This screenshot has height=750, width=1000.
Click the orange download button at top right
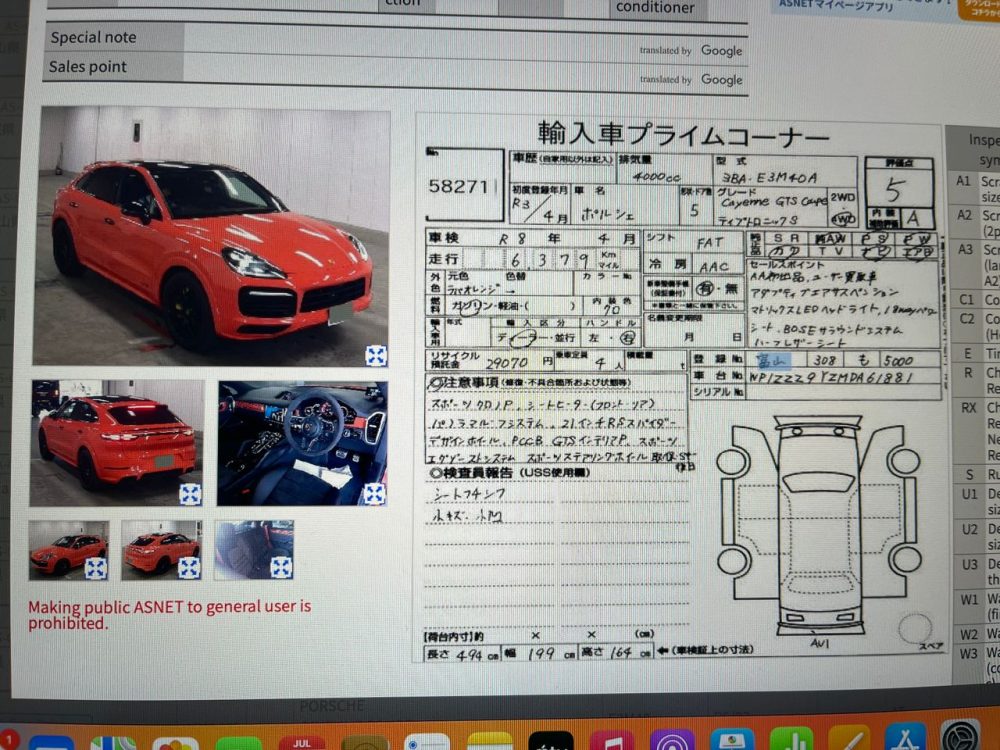click(x=978, y=9)
